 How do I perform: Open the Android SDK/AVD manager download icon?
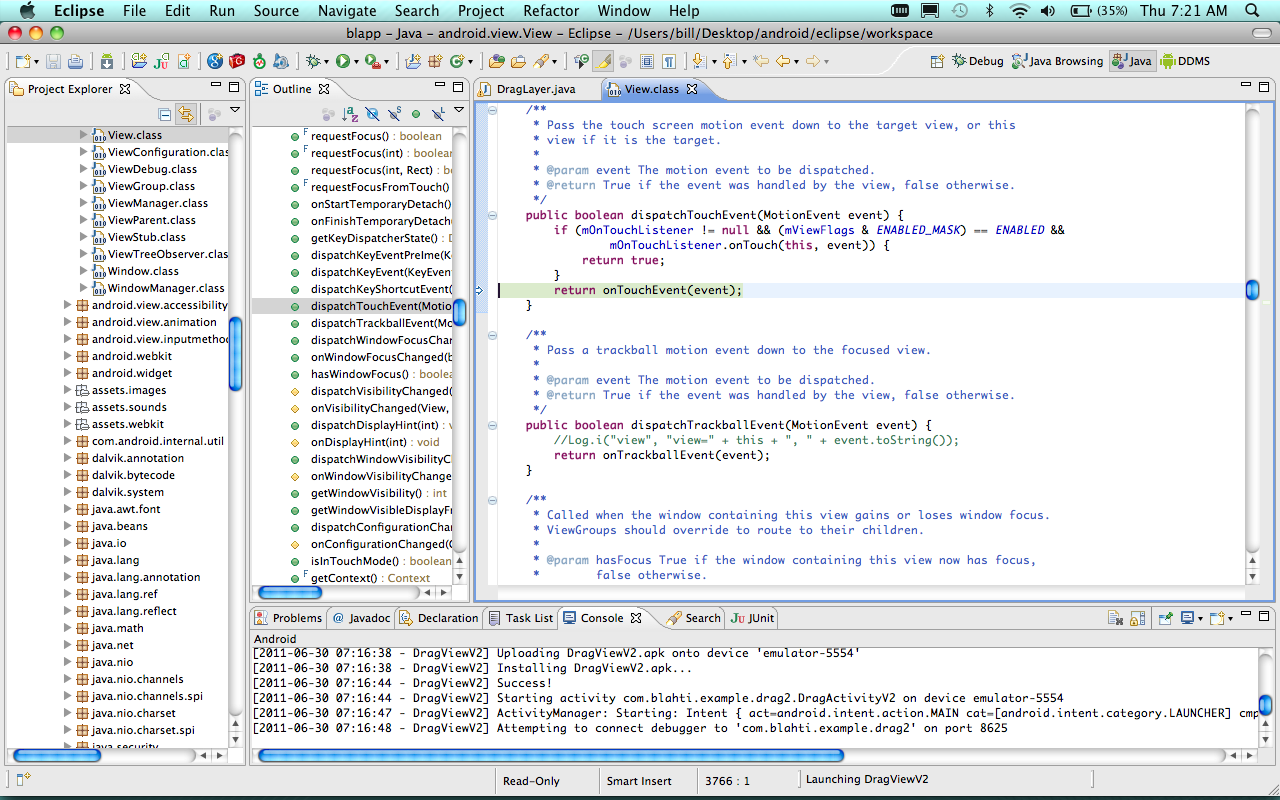107,62
